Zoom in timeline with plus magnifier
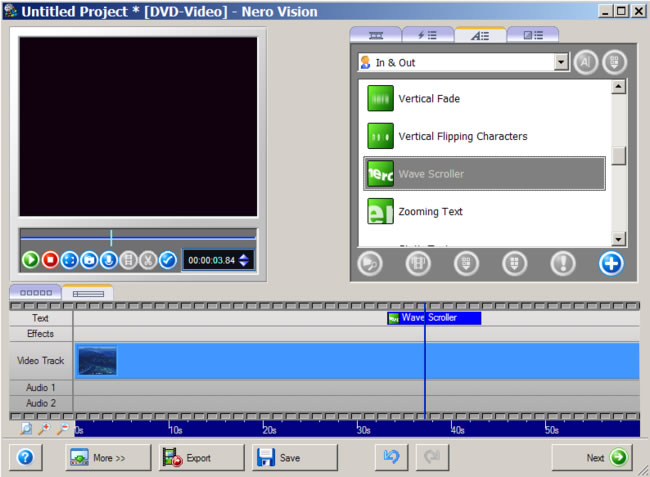 [44, 429]
